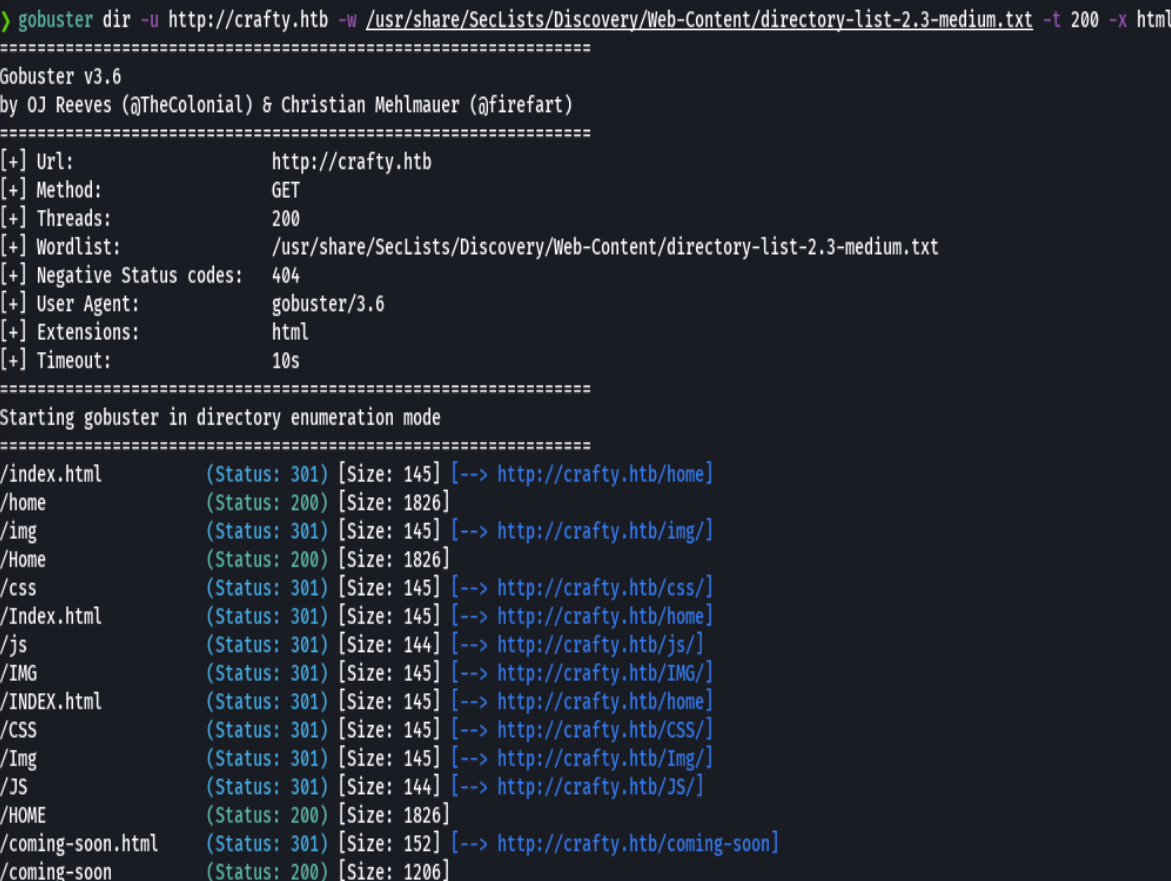Open the http://crafty.htb/img/ link
Image resolution: width=1171 pixels, height=881 pixels.
[x=601, y=530]
